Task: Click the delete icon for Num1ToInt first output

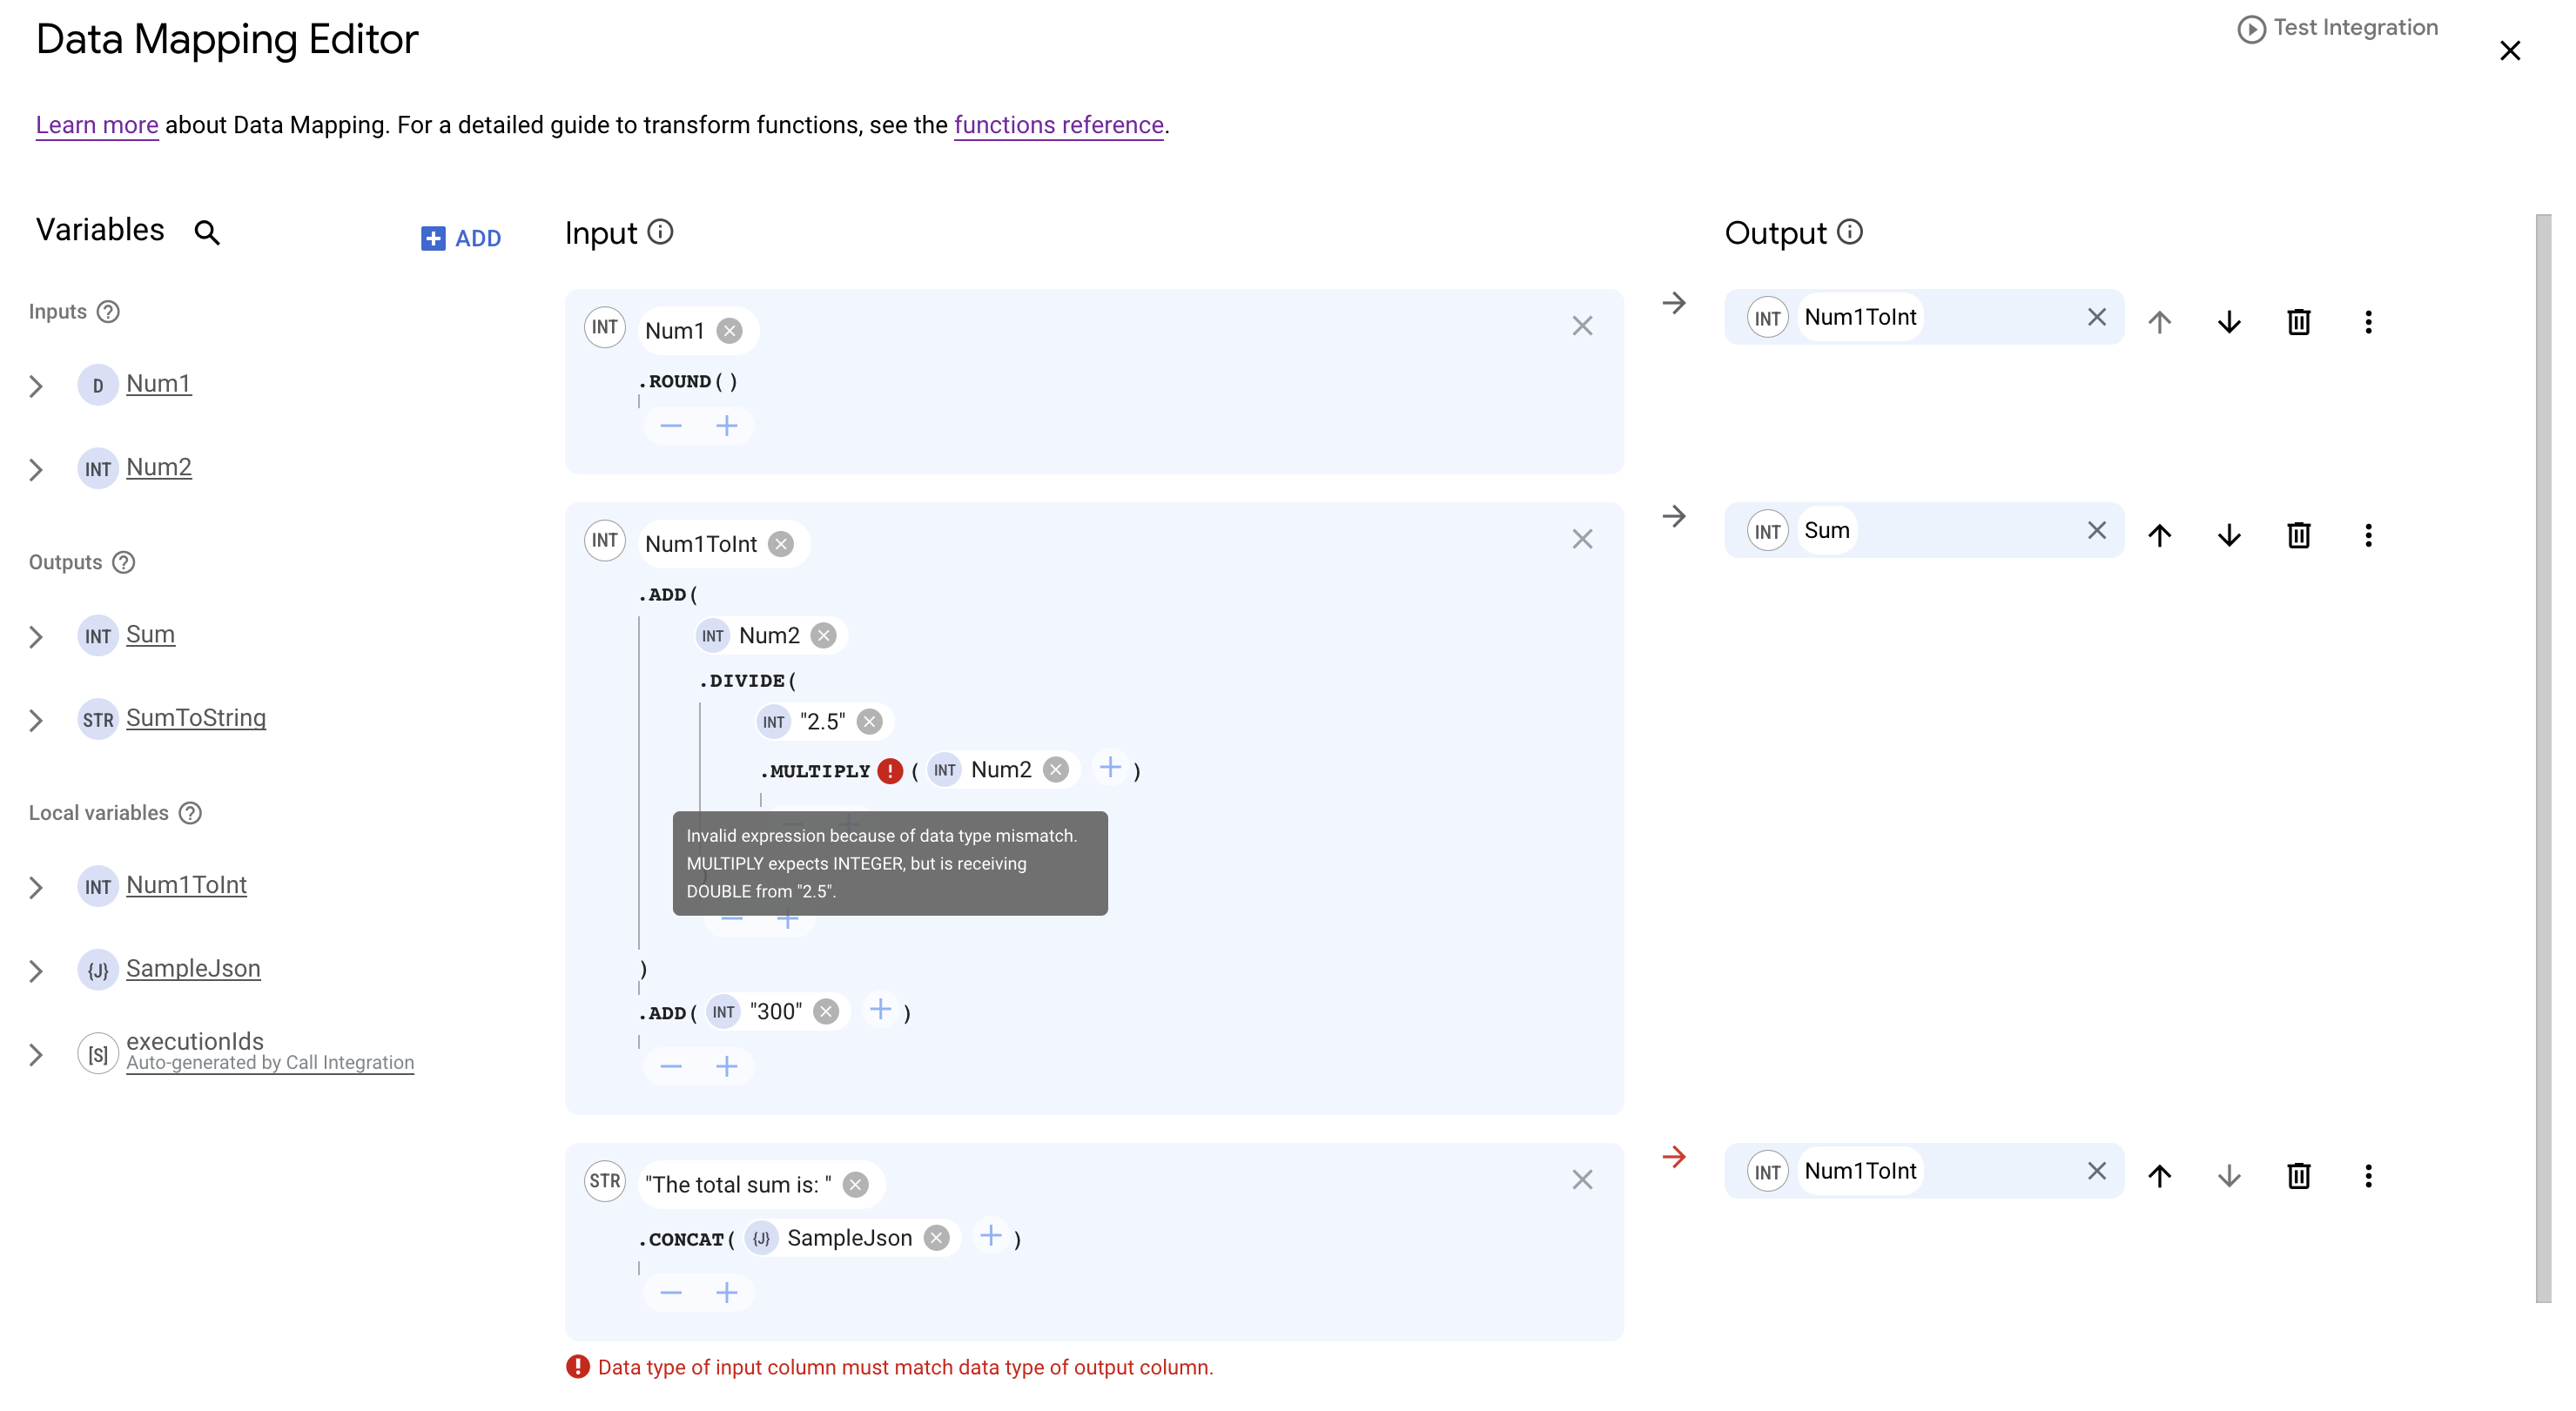Action: tap(2298, 321)
